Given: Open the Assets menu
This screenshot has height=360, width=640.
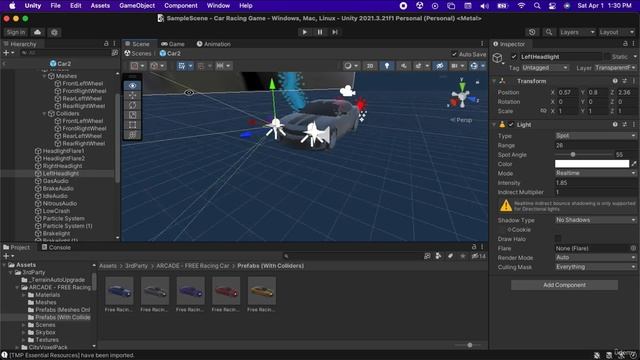Looking at the screenshot, I should (100, 6).
